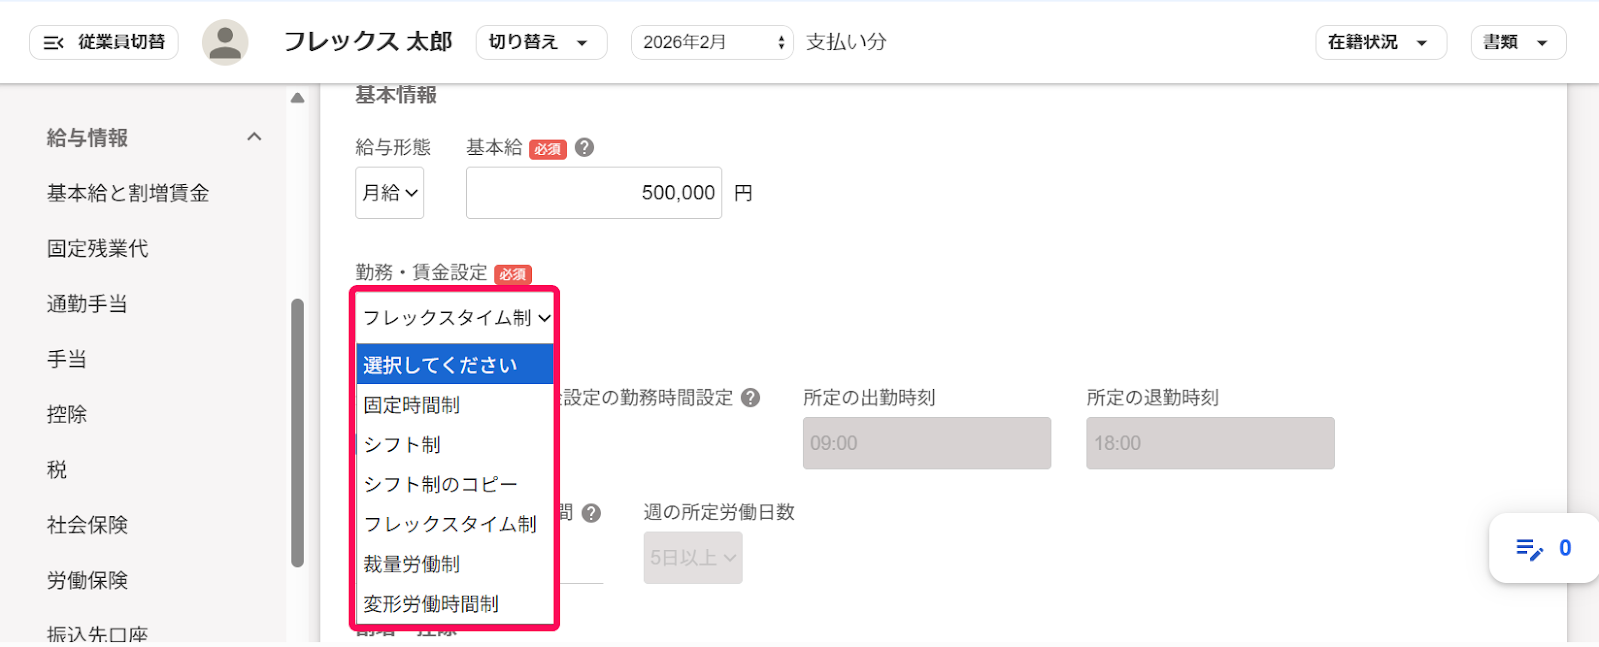Select フレックスタイム制 option in list
This screenshot has height=647, width=1599.
pyautogui.click(x=455, y=524)
